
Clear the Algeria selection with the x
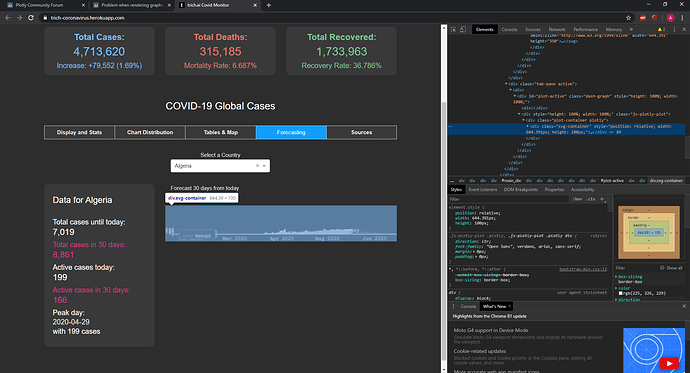[x=257, y=166]
